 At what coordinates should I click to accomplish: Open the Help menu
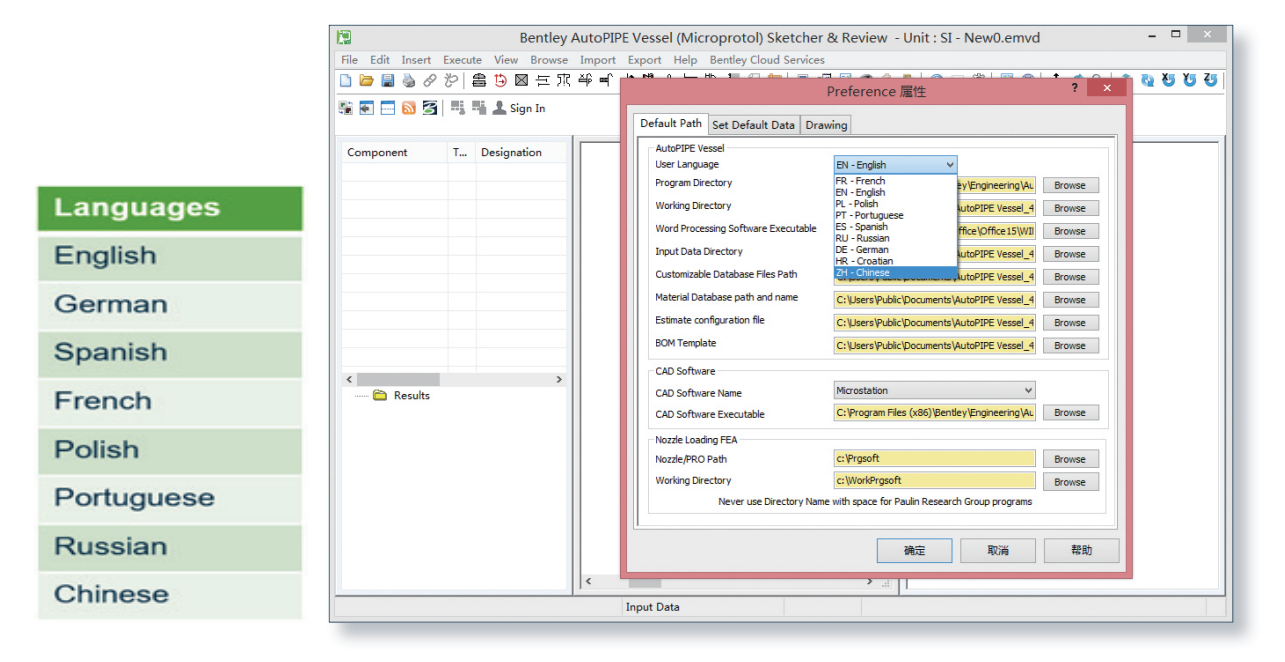tap(685, 60)
